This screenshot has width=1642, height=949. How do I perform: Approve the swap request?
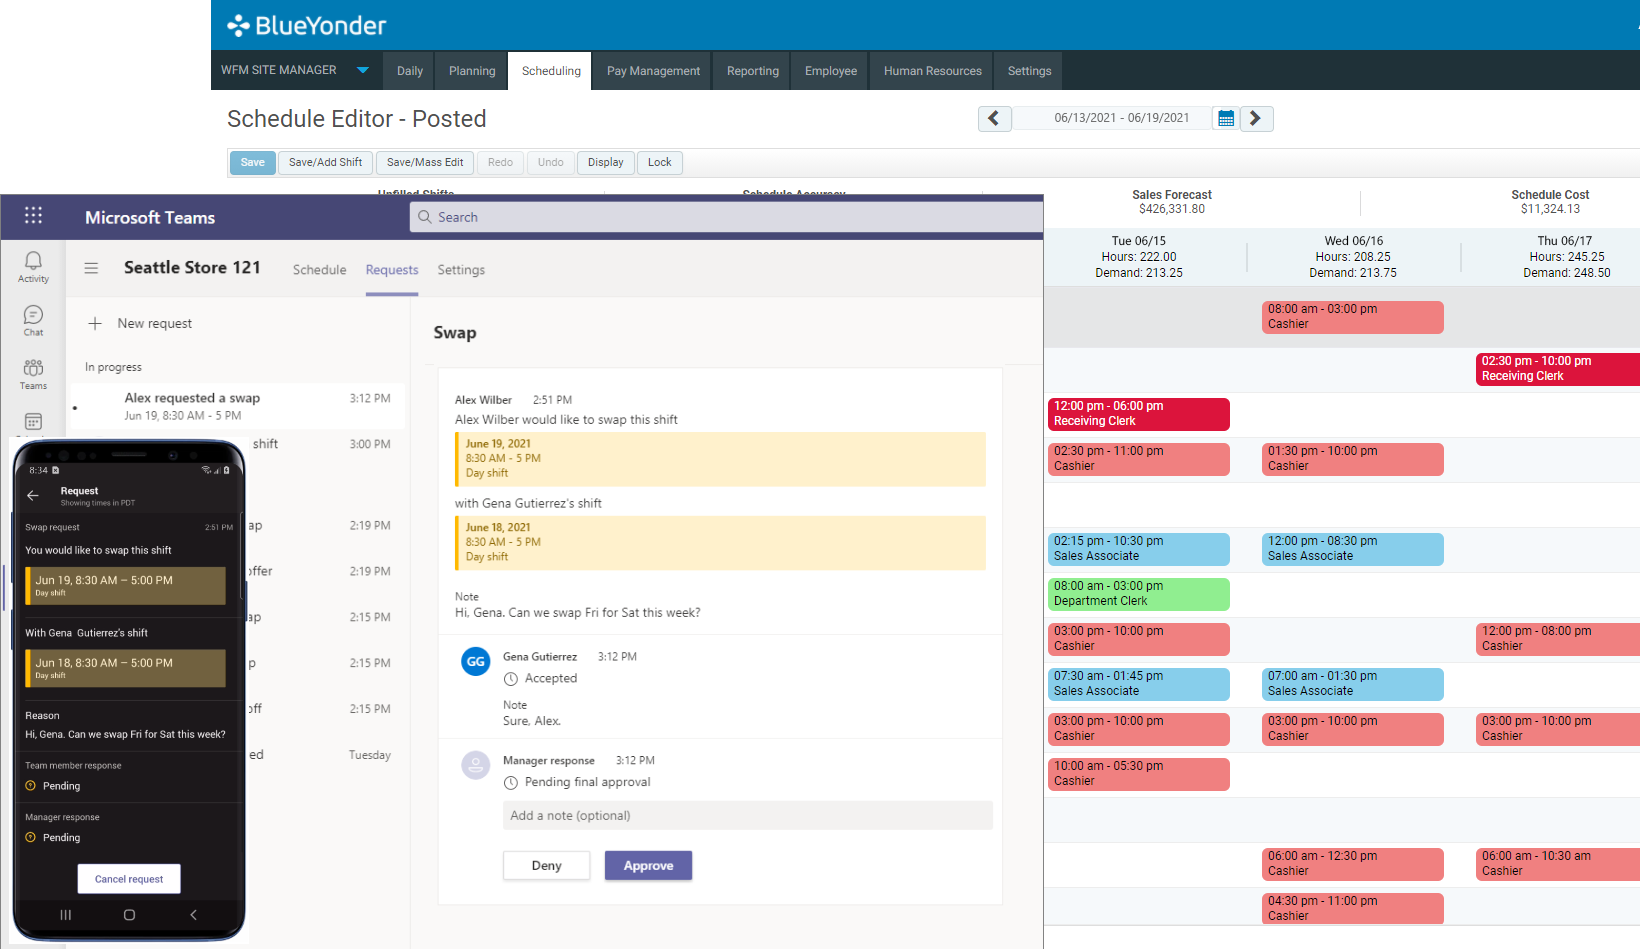click(x=648, y=865)
